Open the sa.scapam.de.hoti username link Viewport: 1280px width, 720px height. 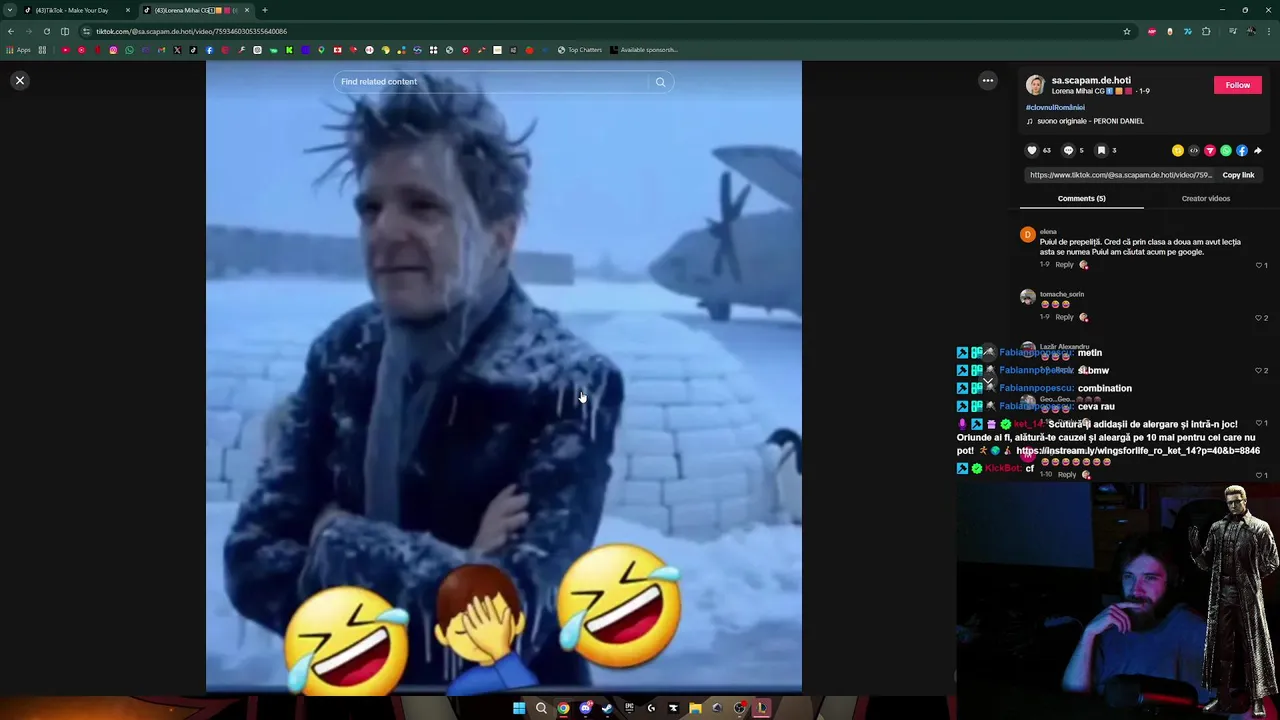(1091, 80)
